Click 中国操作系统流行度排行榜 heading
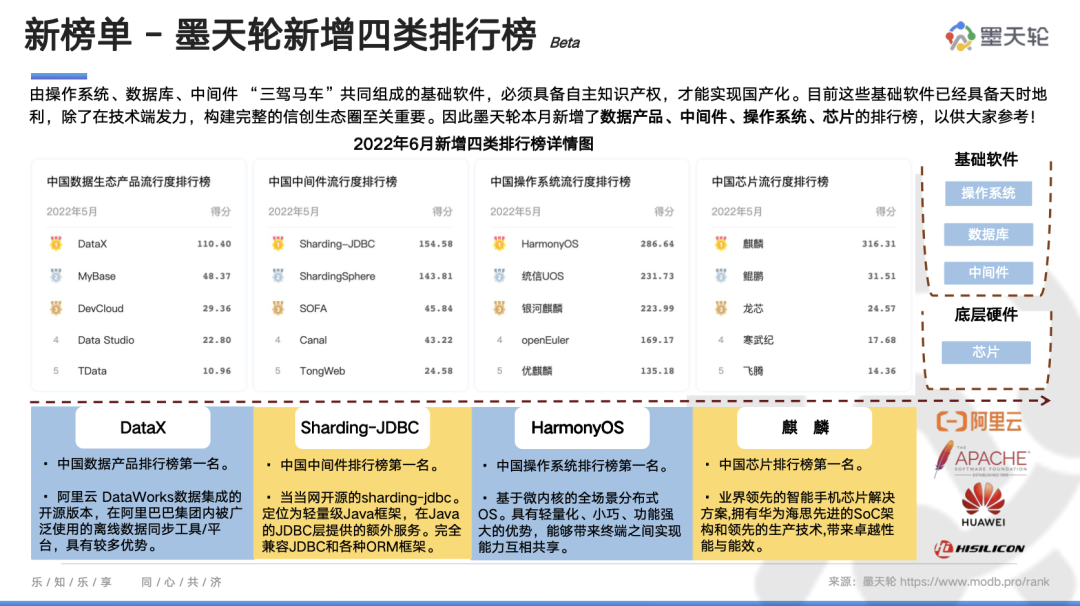1080x606 pixels. pos(561,182)
